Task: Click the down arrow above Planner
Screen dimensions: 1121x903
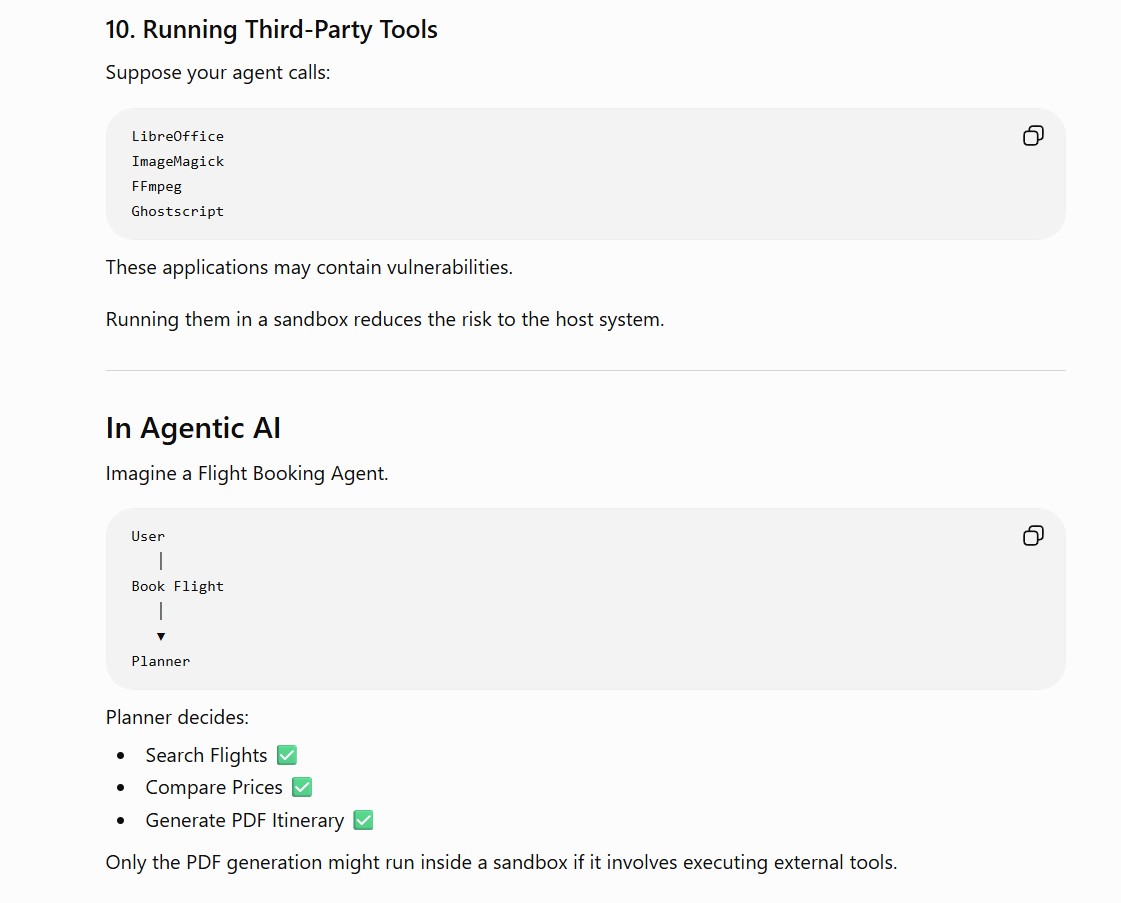Action: pyautogui.click(x=161, y=636)
